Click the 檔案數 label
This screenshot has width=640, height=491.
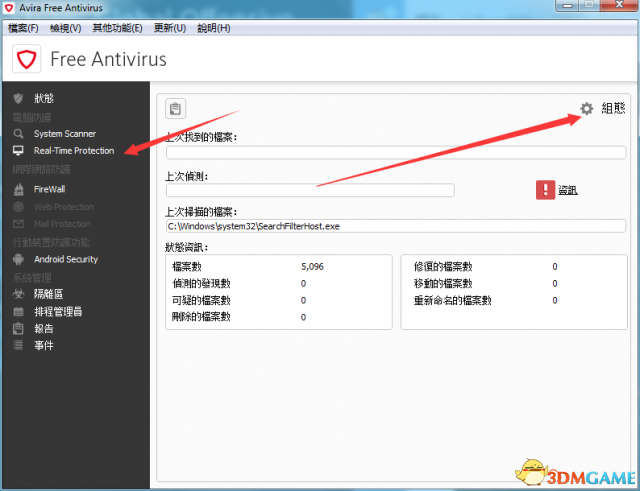tap(187, 267)
